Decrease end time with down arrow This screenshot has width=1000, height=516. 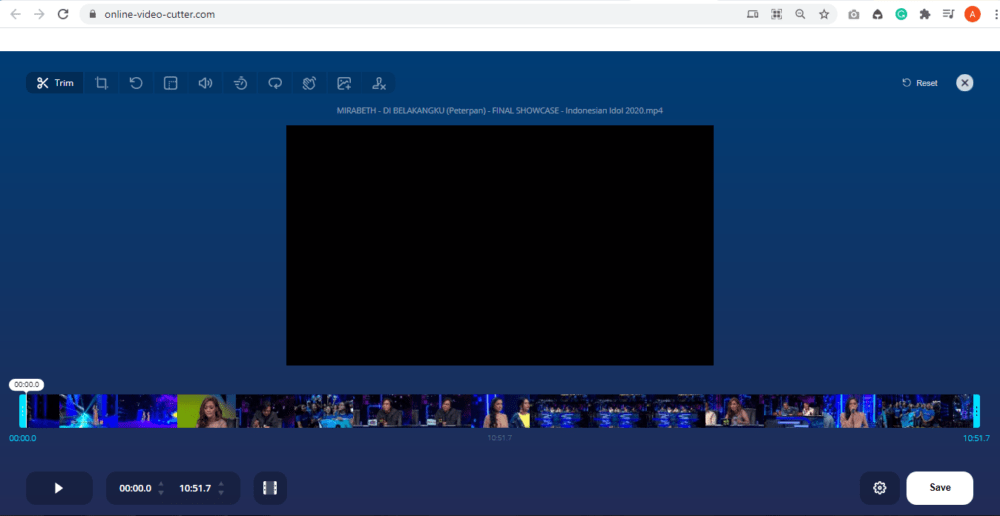click(221, 492)
